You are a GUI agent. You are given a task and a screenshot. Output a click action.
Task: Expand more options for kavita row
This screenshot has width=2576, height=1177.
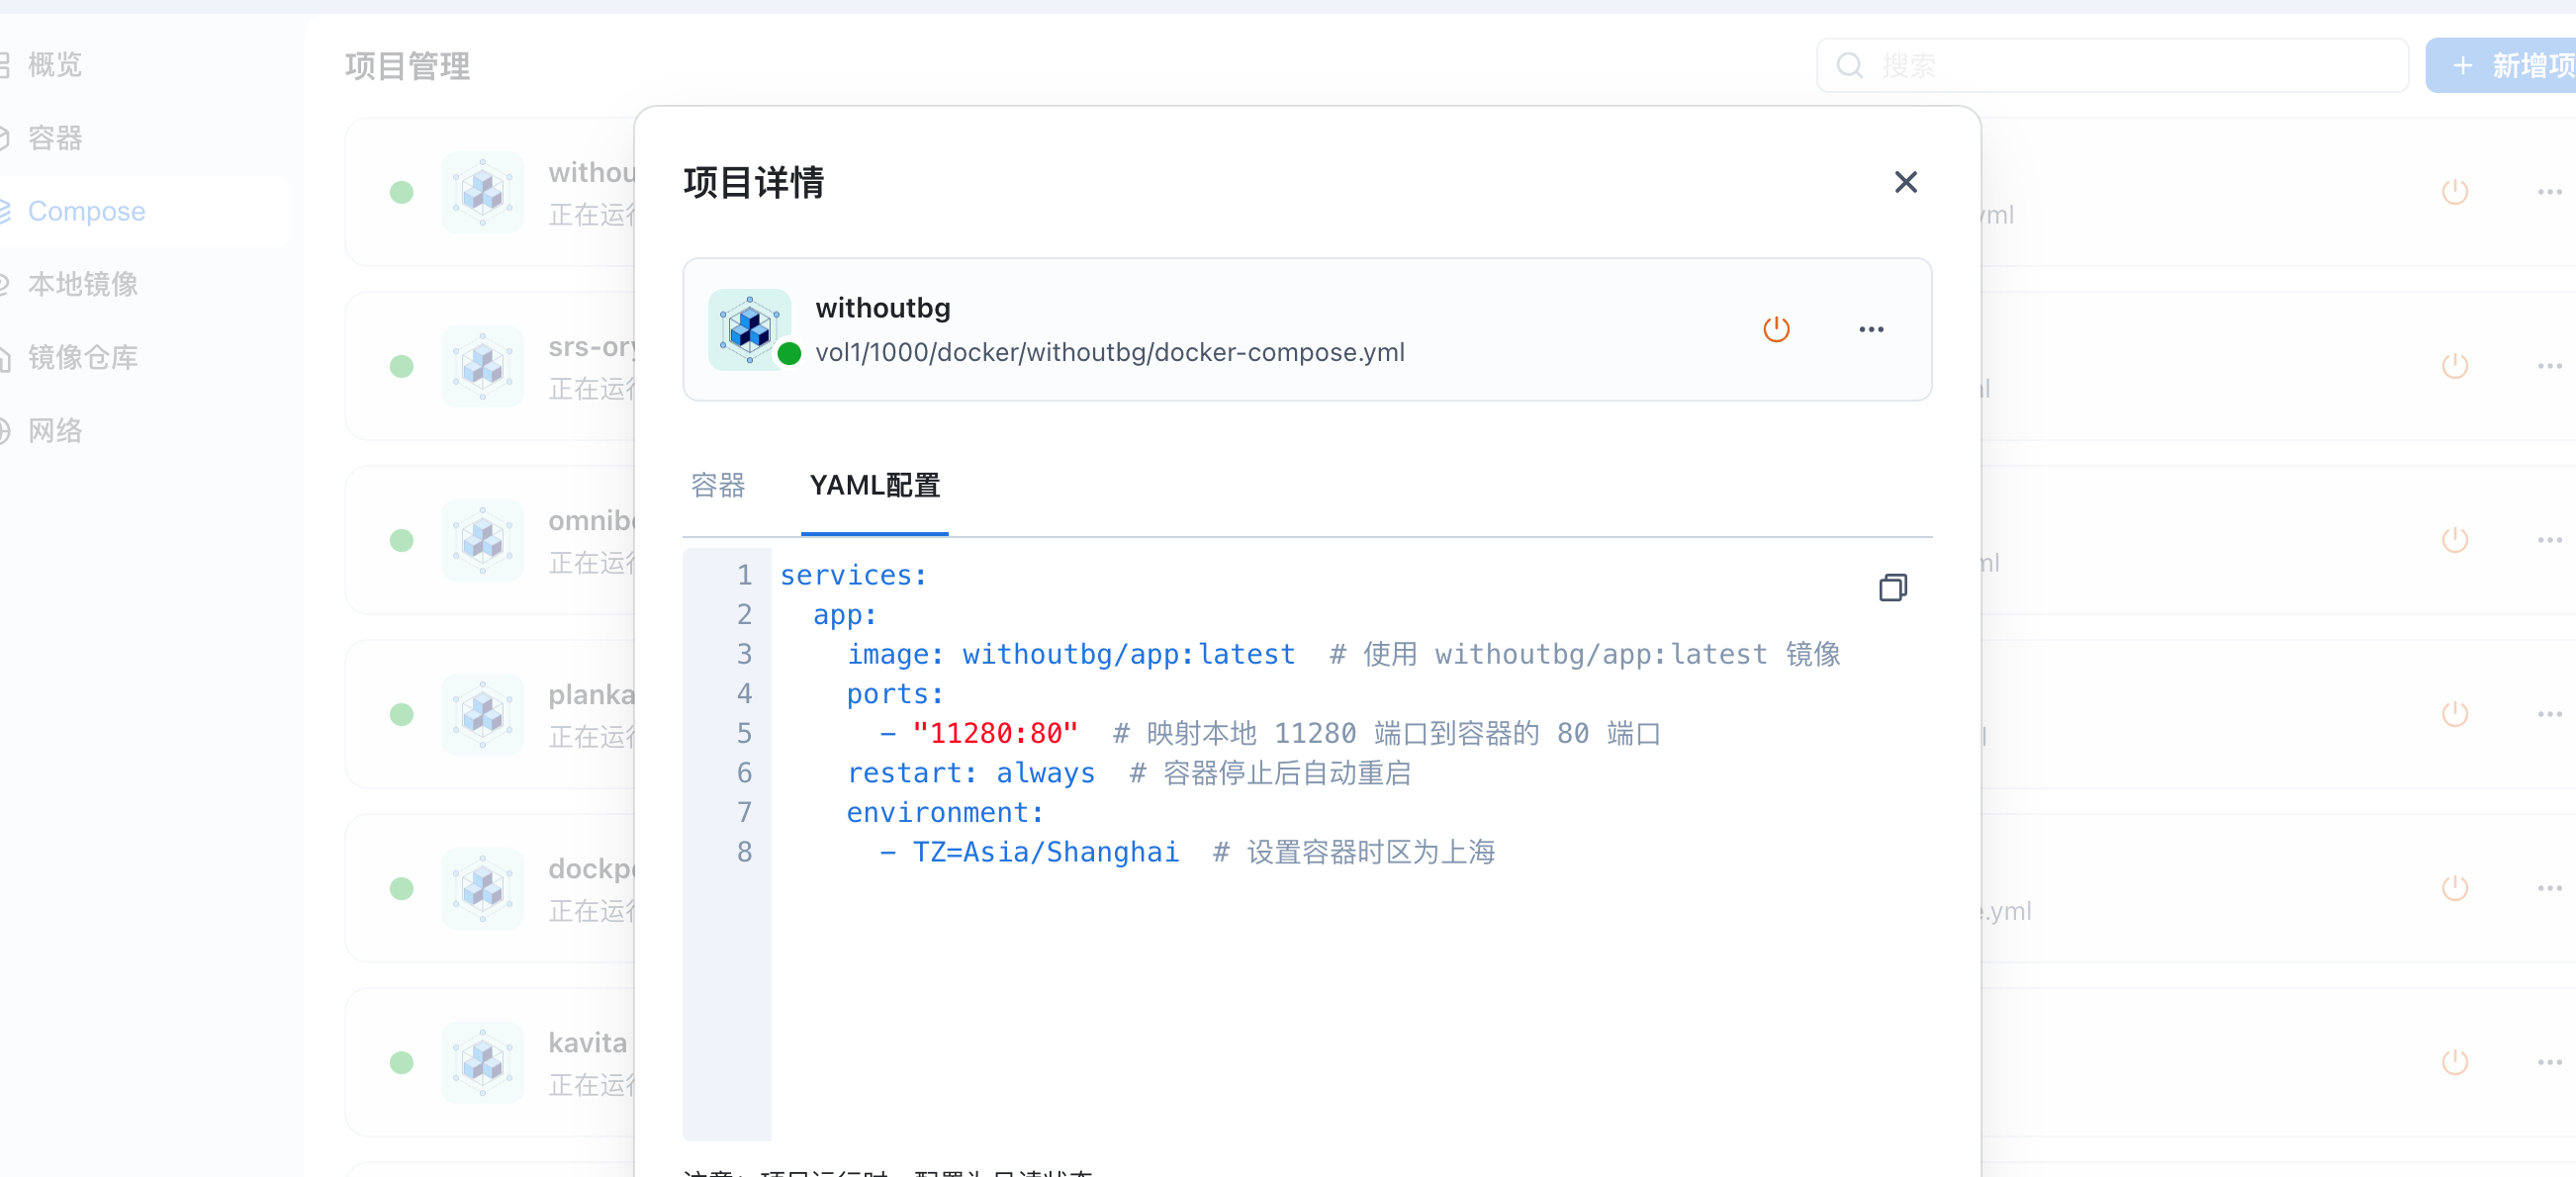pos(2549,1062)
